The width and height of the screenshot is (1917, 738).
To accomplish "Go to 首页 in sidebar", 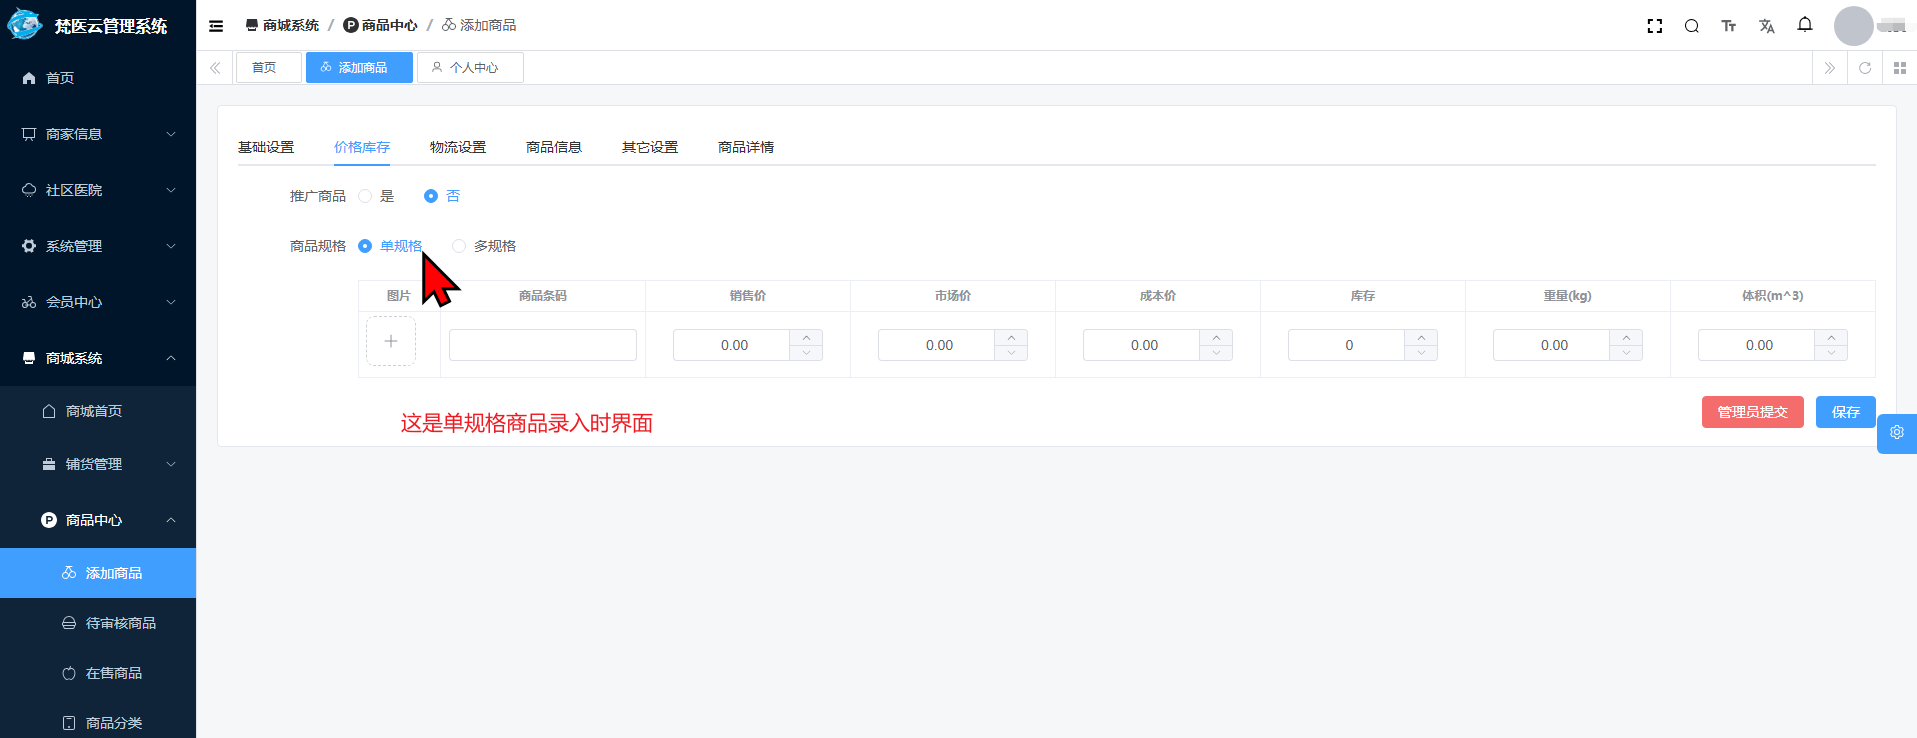I will tap(98, 78).
